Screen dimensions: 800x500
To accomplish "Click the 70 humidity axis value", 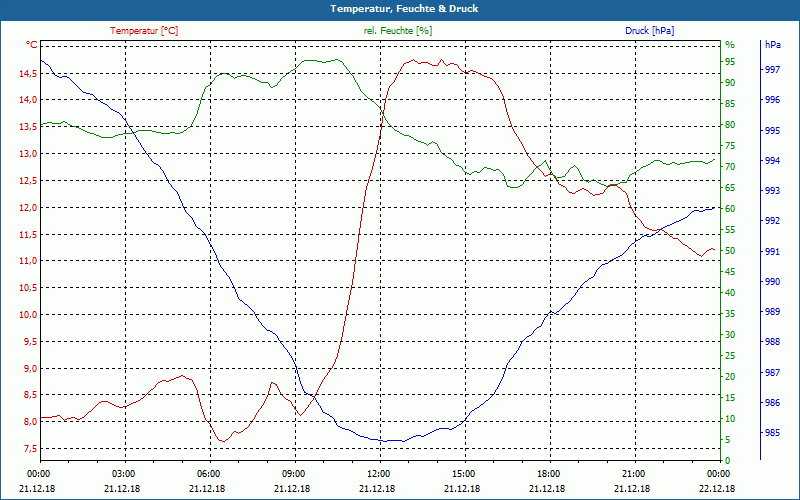I will pyautogui.click(x=730, y=167).
